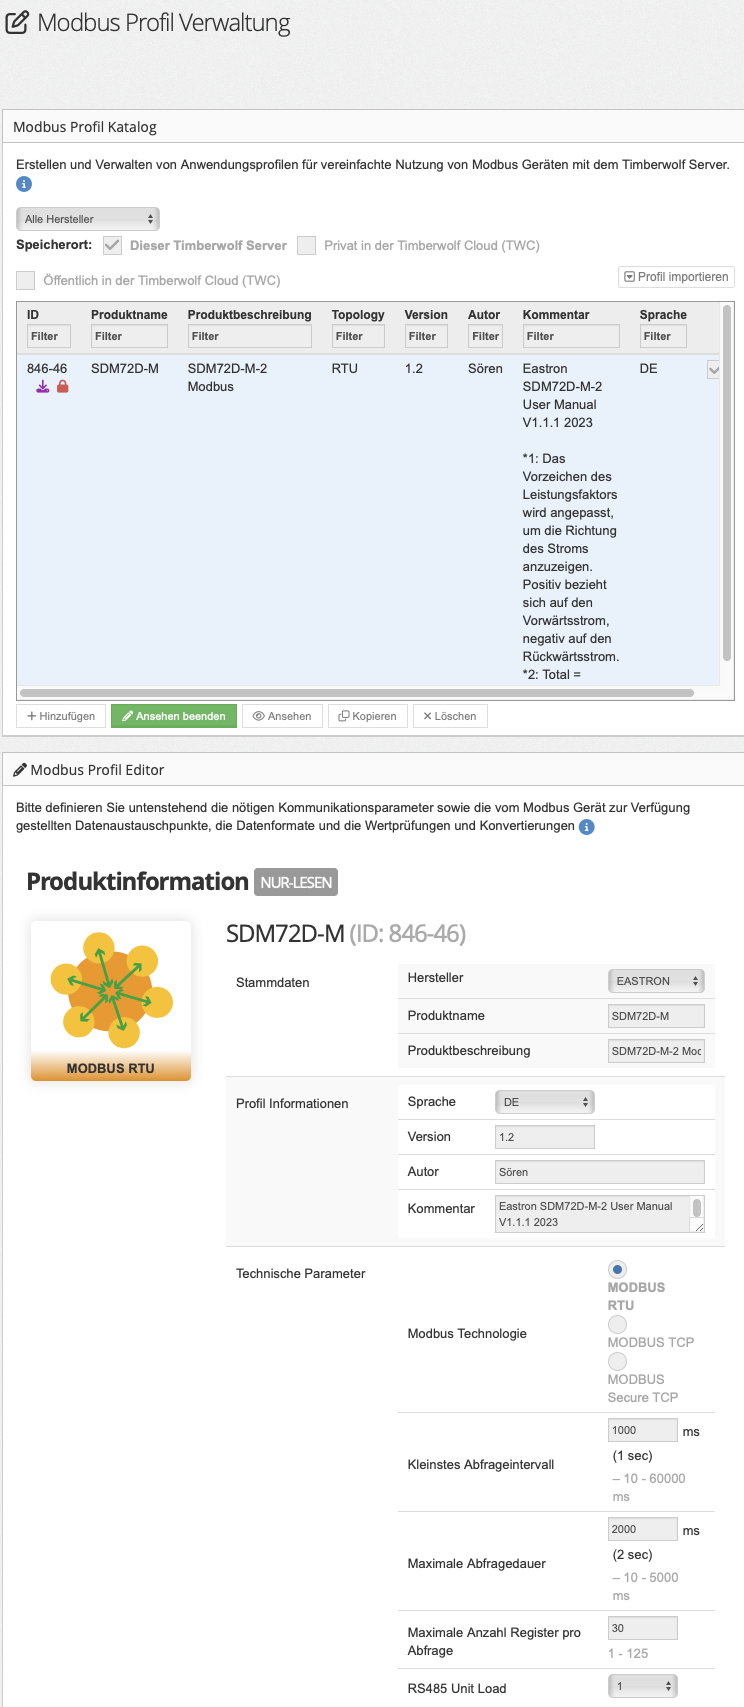Click the Produktname filter field
Image resolution: width=744 pixels, height=1707 pixels.
pyautogui.click(x=129, y=336)
